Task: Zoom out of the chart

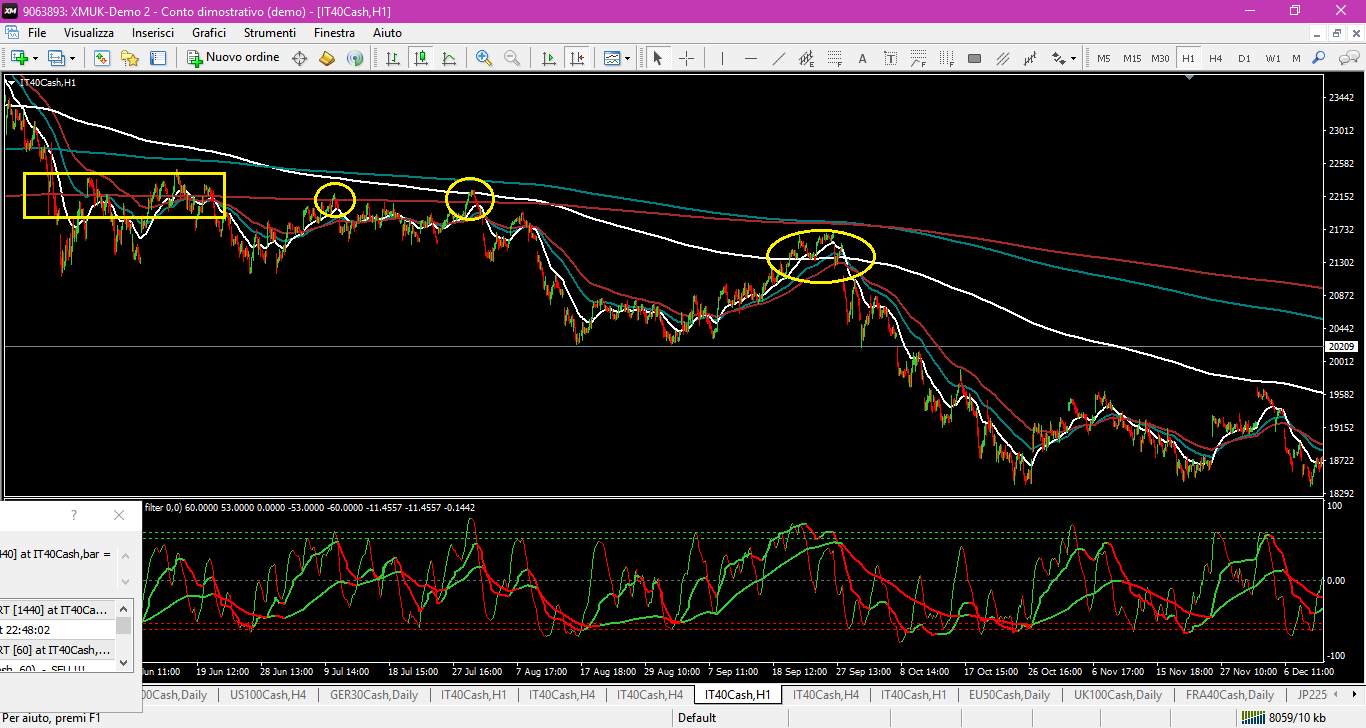Action: 512,58
